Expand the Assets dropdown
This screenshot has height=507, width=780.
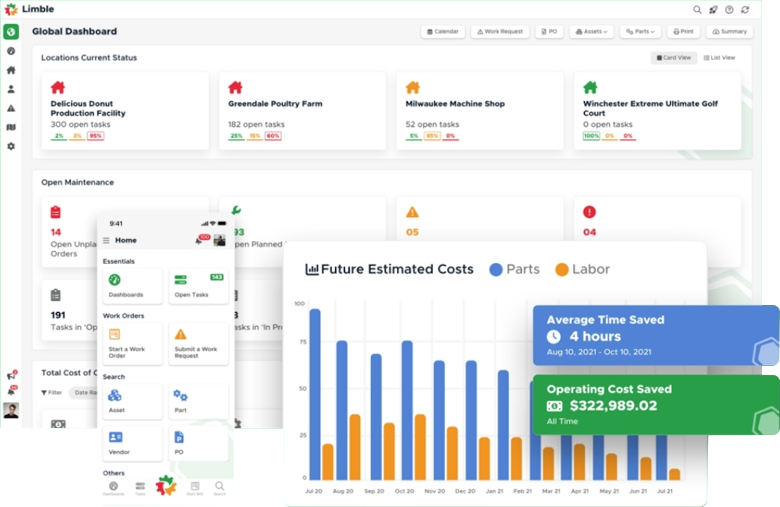click(x=591, y=31)
